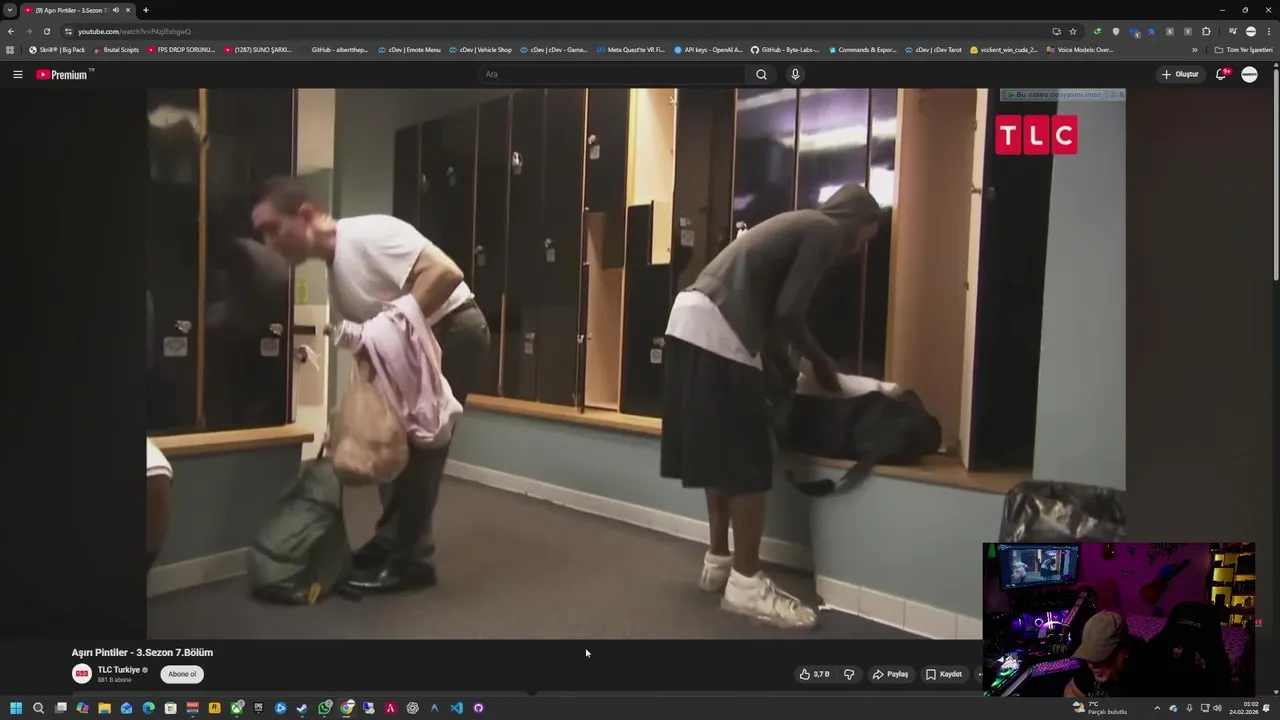Click the Oluştur create button
Screen dimensions: 1280x720
pyautogui.click(x=1180, y=74)
